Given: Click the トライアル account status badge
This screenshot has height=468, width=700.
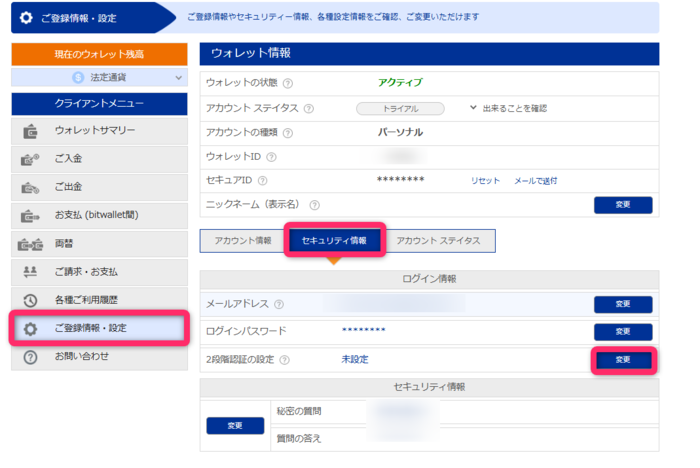Looking at the screenshot, I should click(x=400, y=109).
